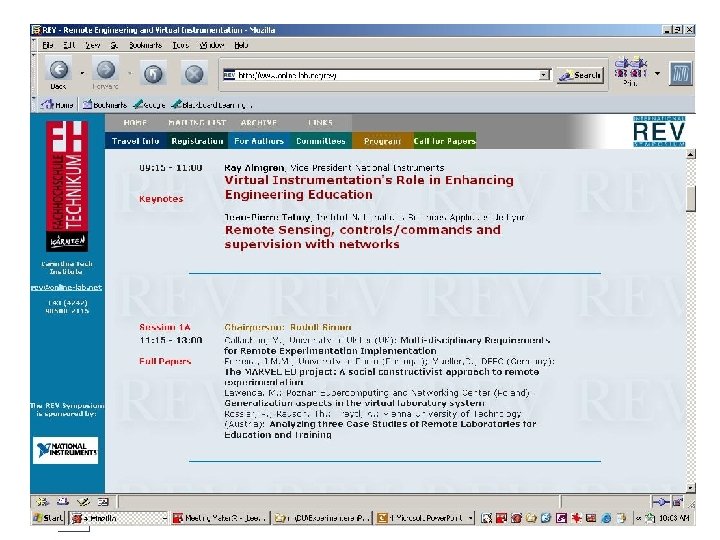Screen dimensions: 720x540
Task: Click the Navigator icon in the component bar
Action: [43, 502]
